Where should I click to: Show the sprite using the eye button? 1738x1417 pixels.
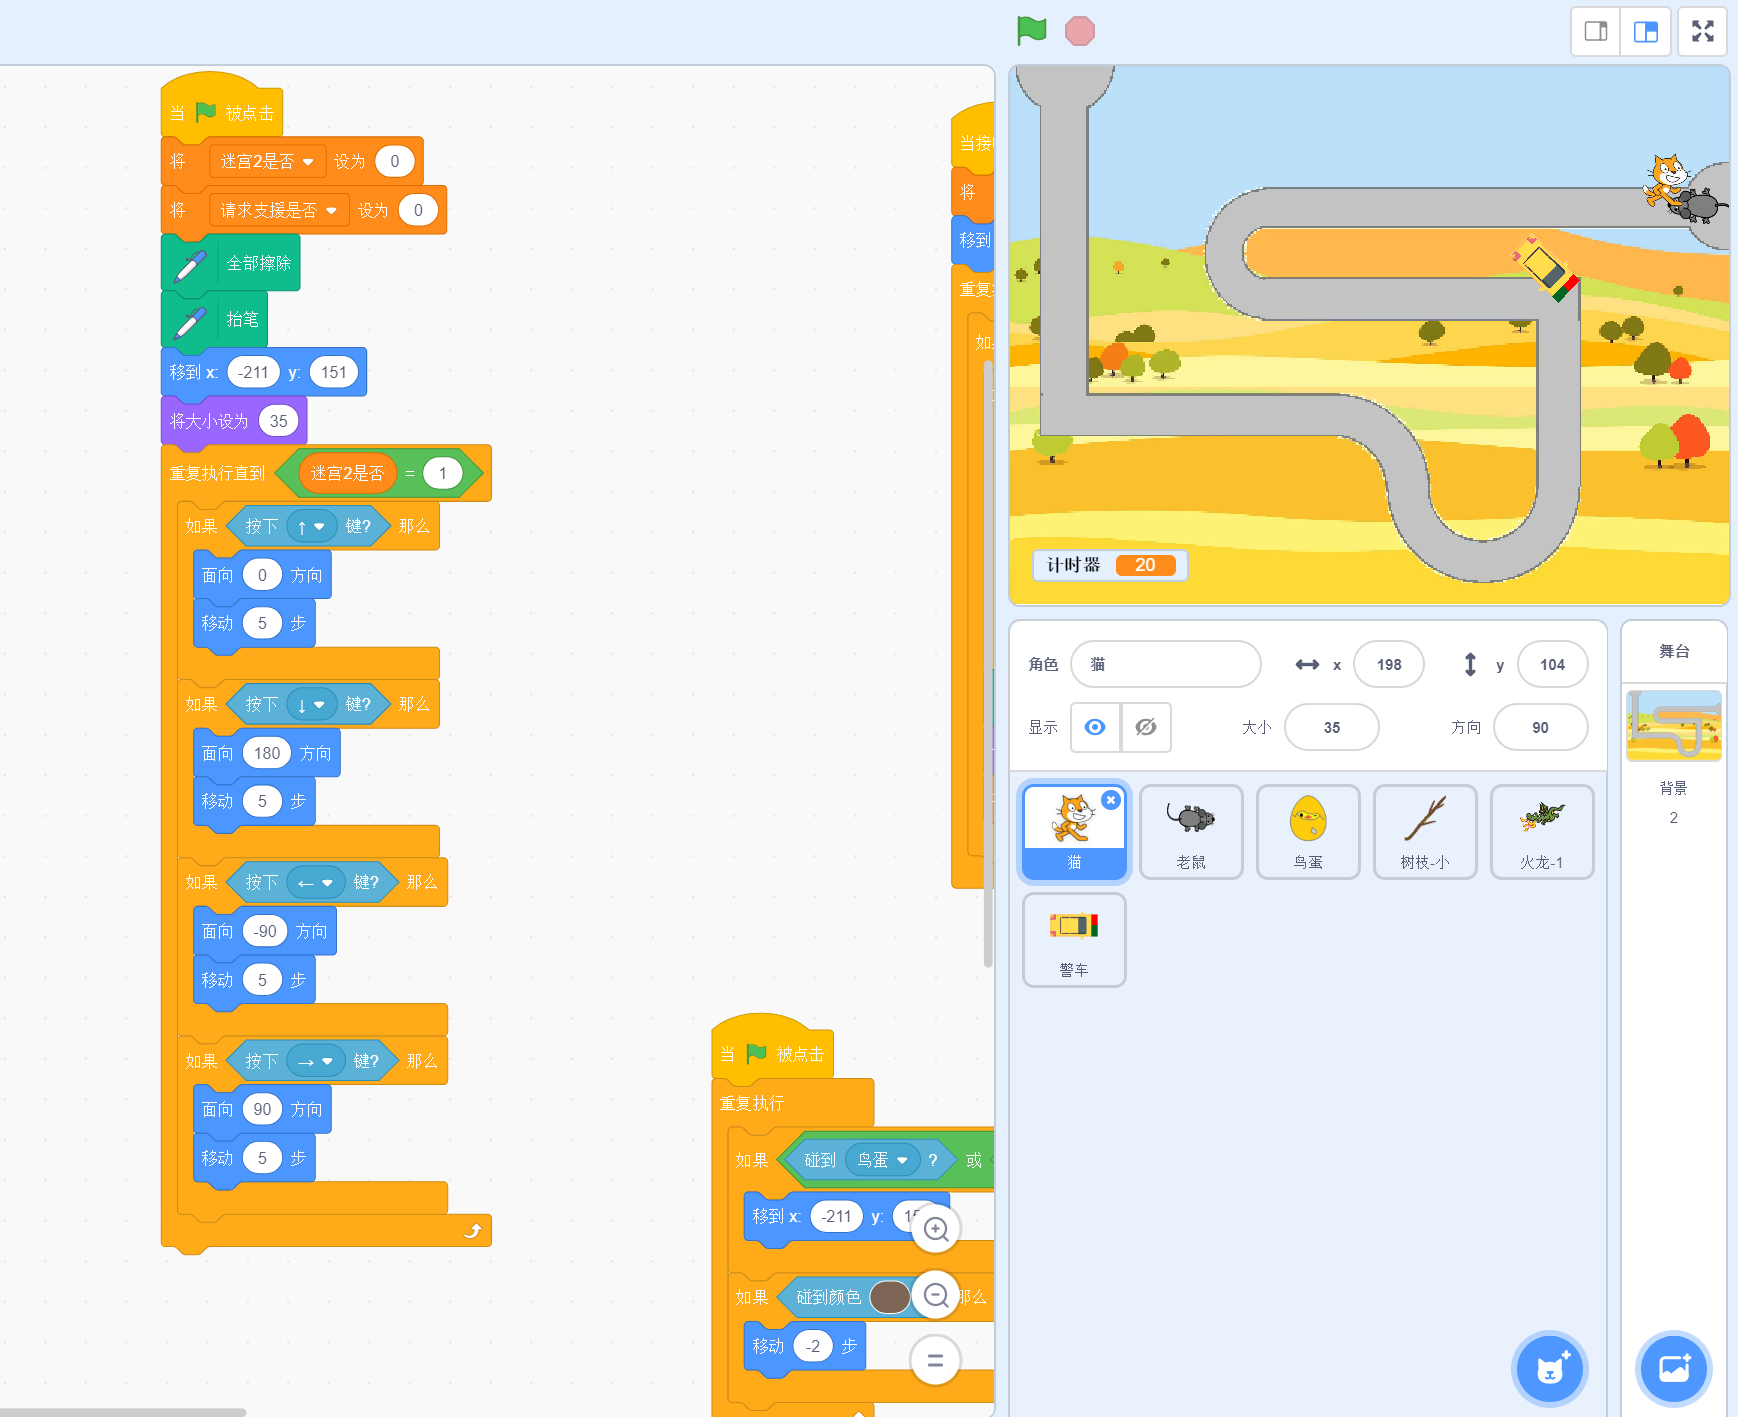tap(1095, 727)
